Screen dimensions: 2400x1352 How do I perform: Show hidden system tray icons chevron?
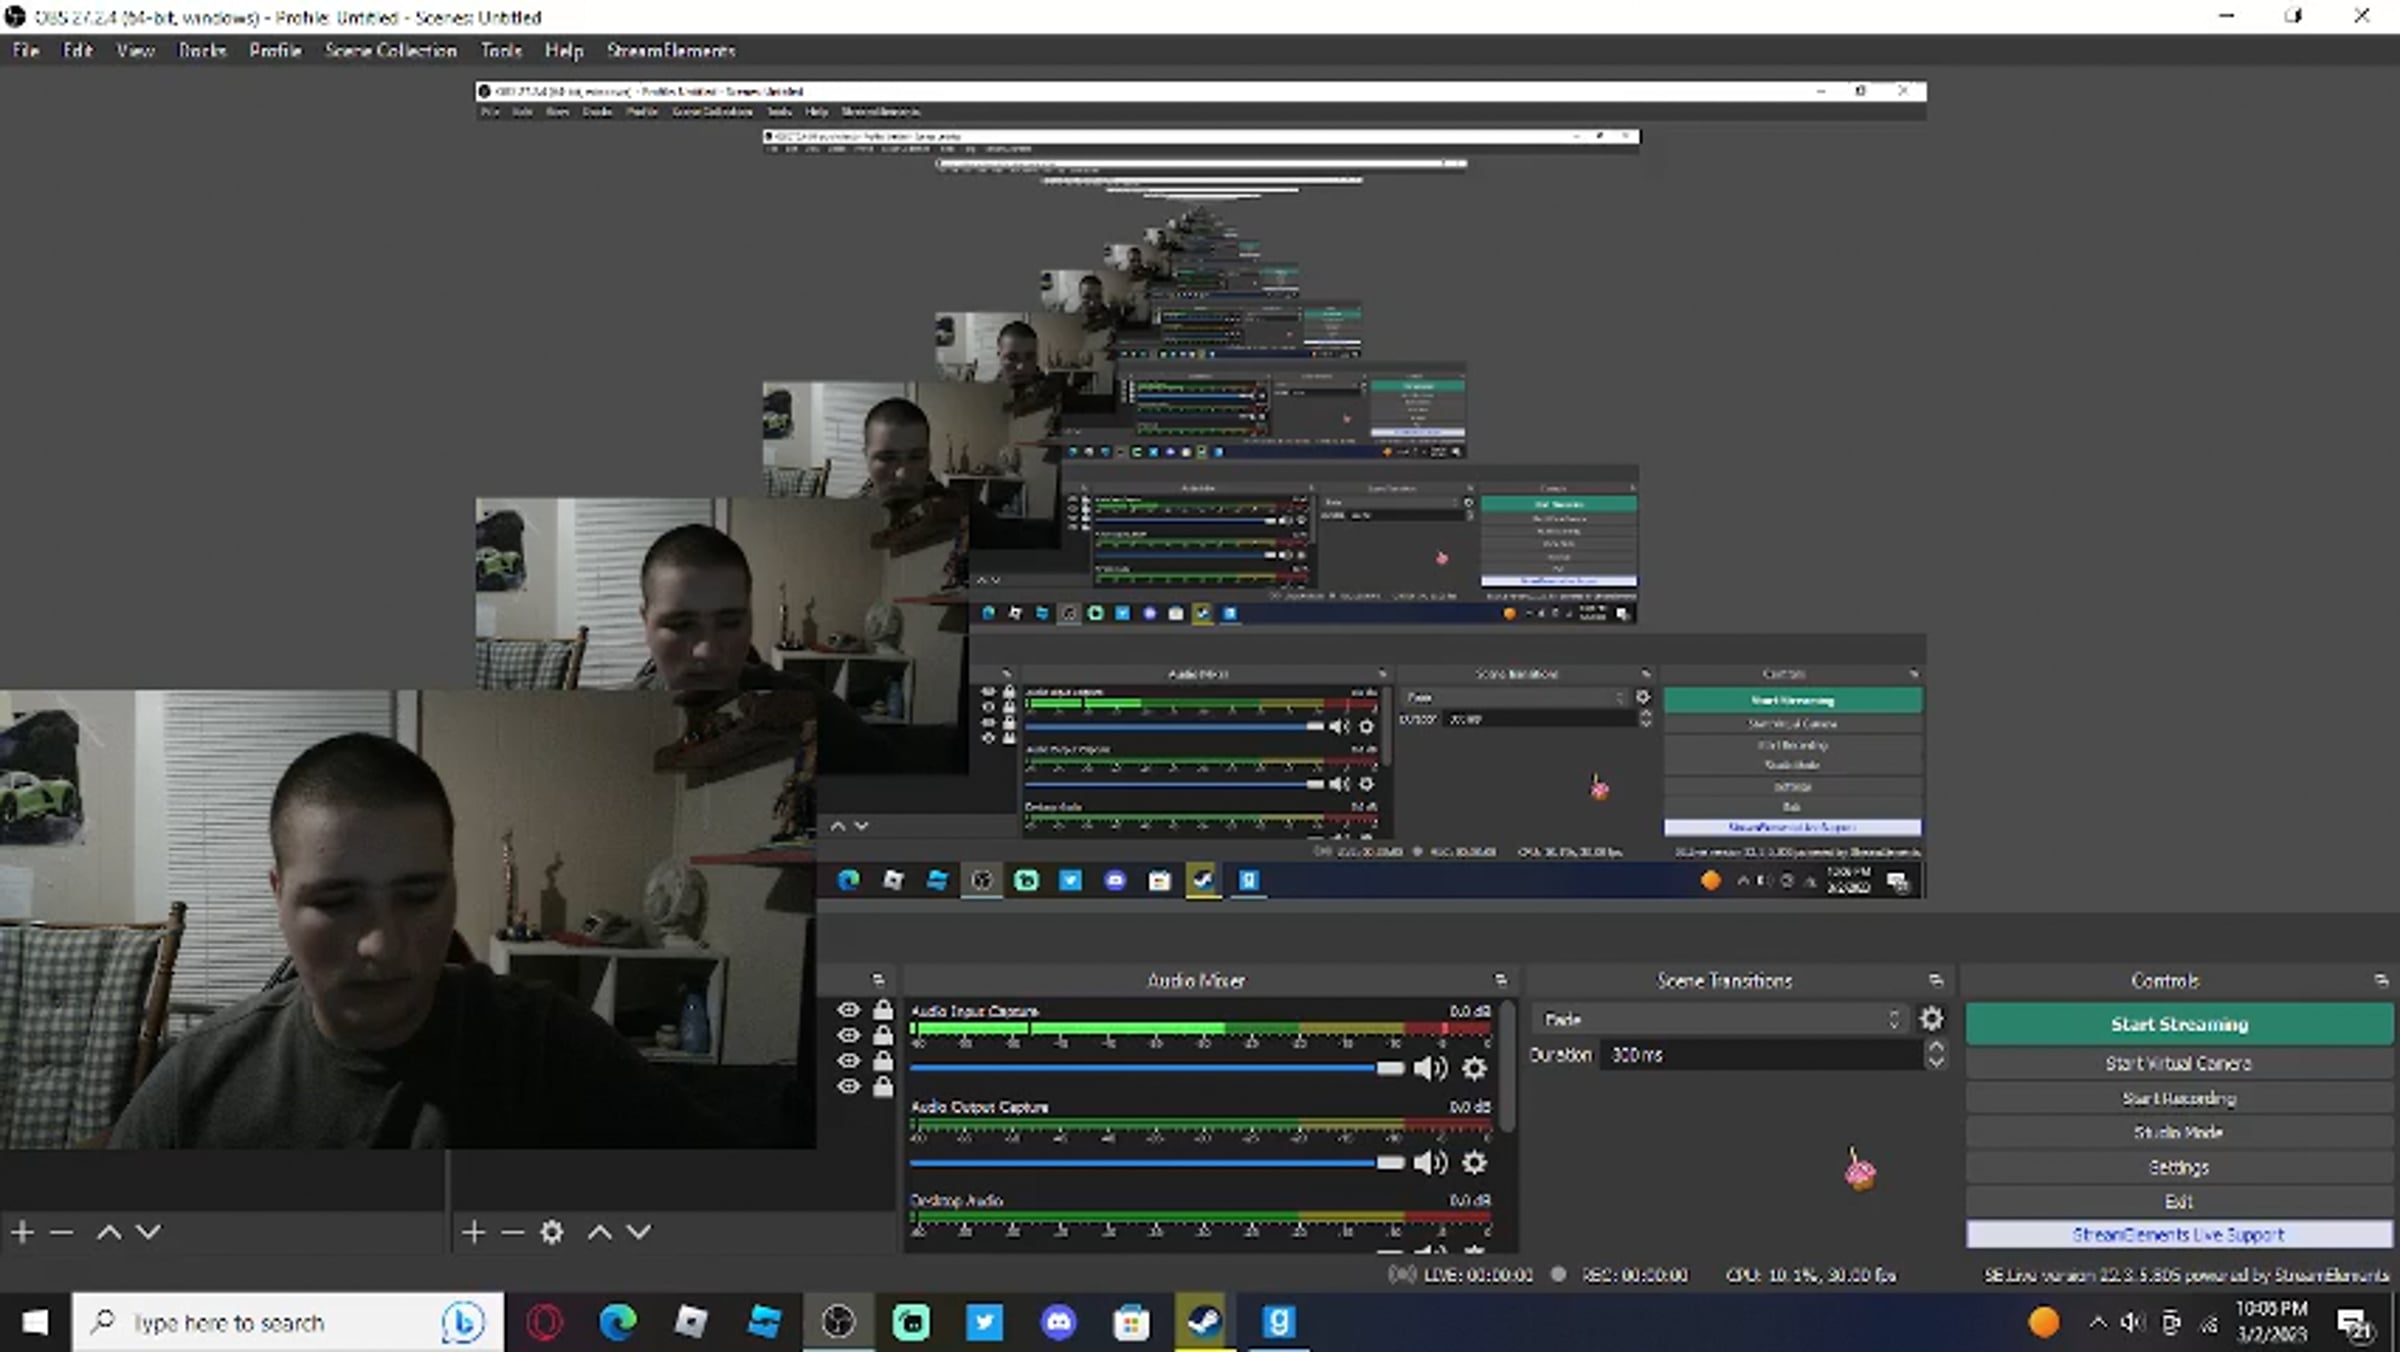click(2097, 1323)
